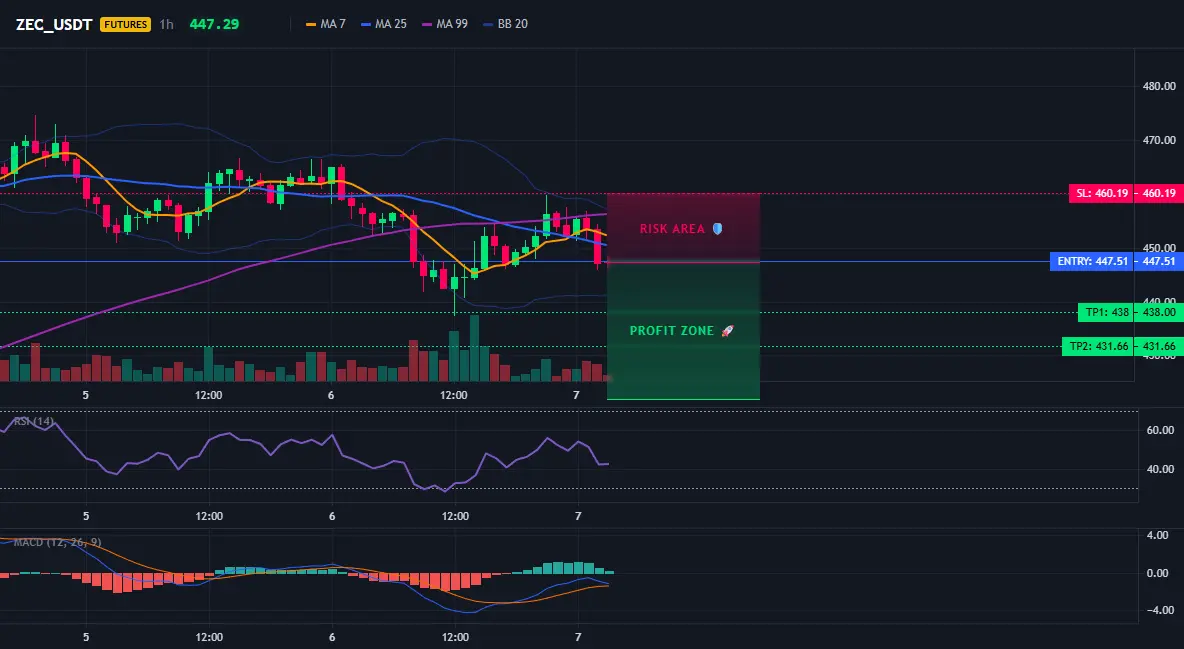Click the red 460.19 price axis tag

click(x=1159, y=193)
